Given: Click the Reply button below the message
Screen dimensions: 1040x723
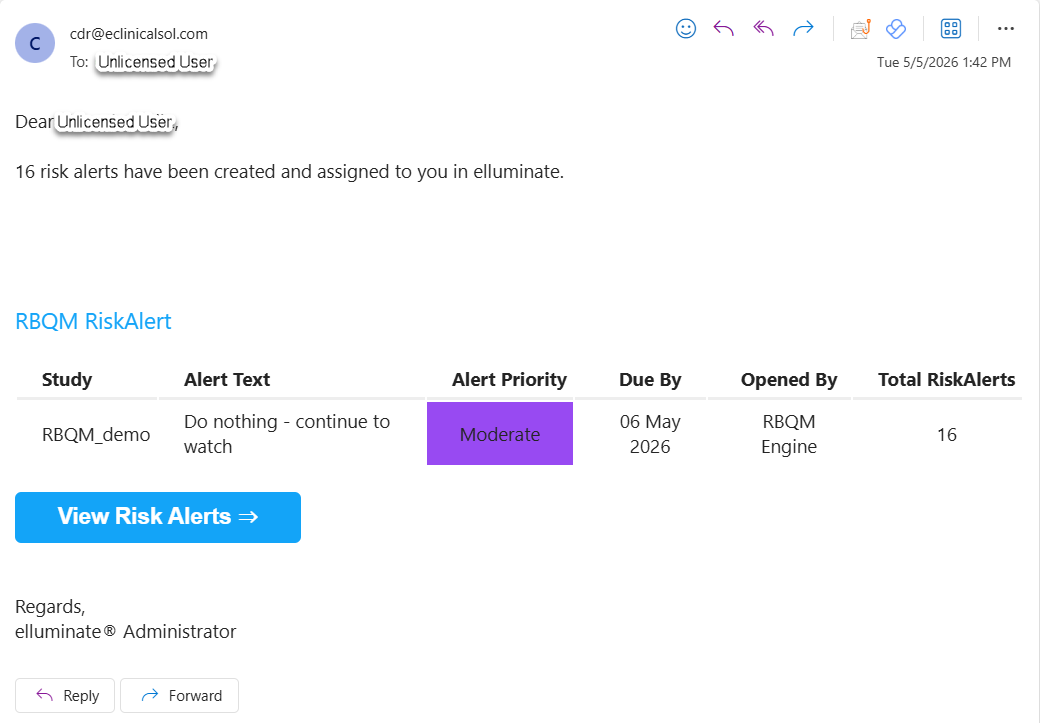Looking at the screenshot, I should [x=65, y=695].
